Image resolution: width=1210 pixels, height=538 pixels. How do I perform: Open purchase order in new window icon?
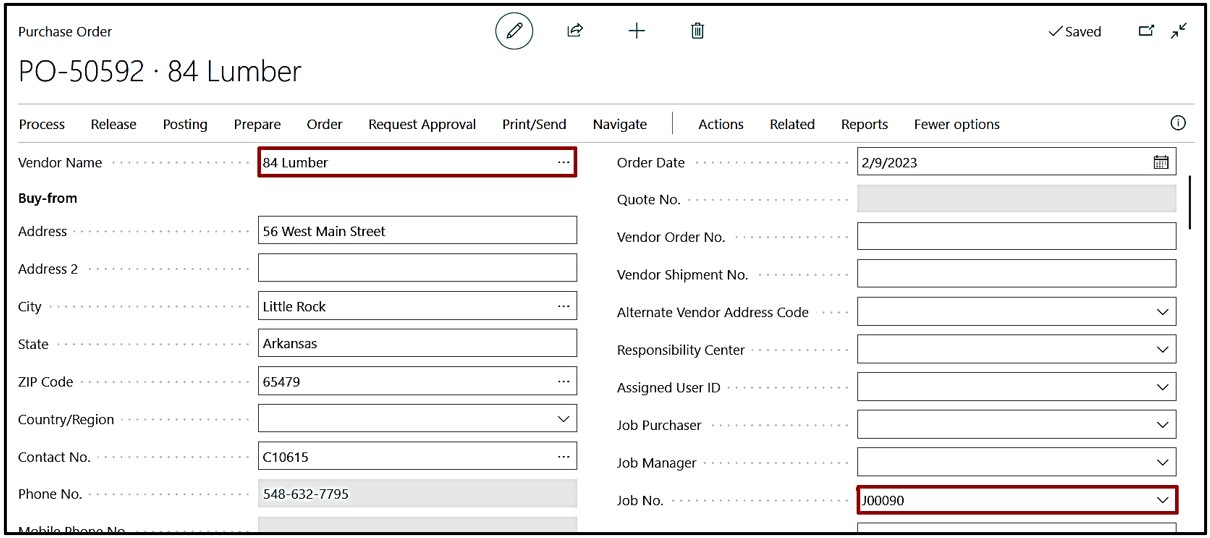click(1146, 31)
